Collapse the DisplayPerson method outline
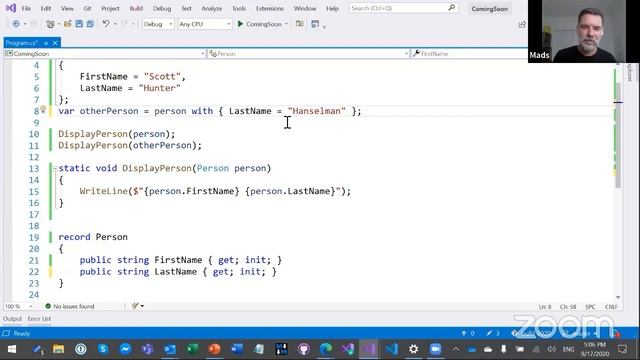 55,168
